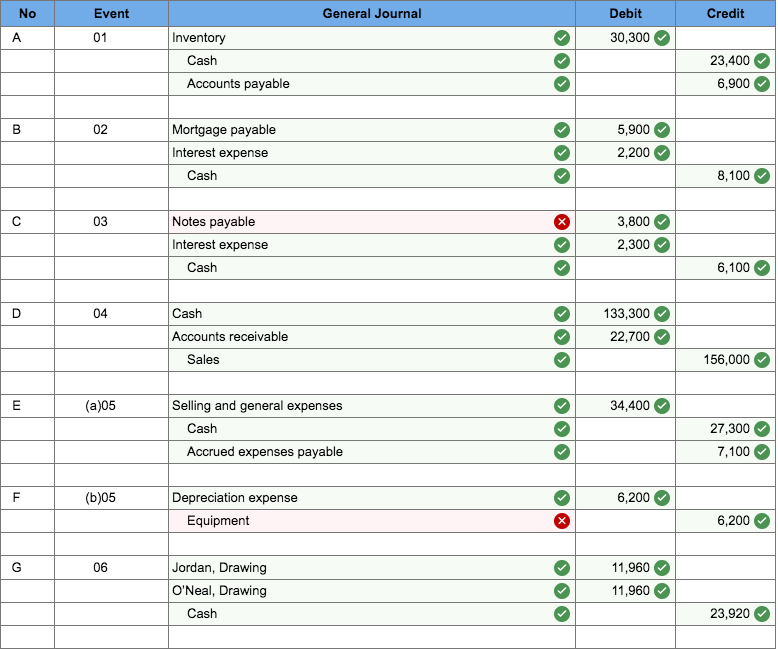The height and width of the screenshot is (649, 778).
Task: Click the green check beside 6,900 credit
Action: click(762, 84)
